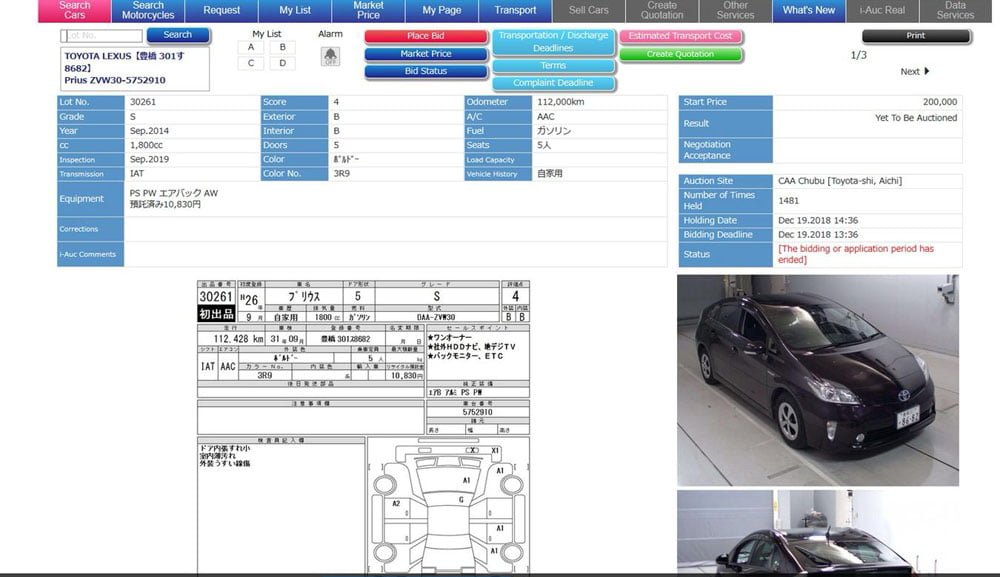
Task: Open the Bid Status button
Action: [x=425, y=71]
